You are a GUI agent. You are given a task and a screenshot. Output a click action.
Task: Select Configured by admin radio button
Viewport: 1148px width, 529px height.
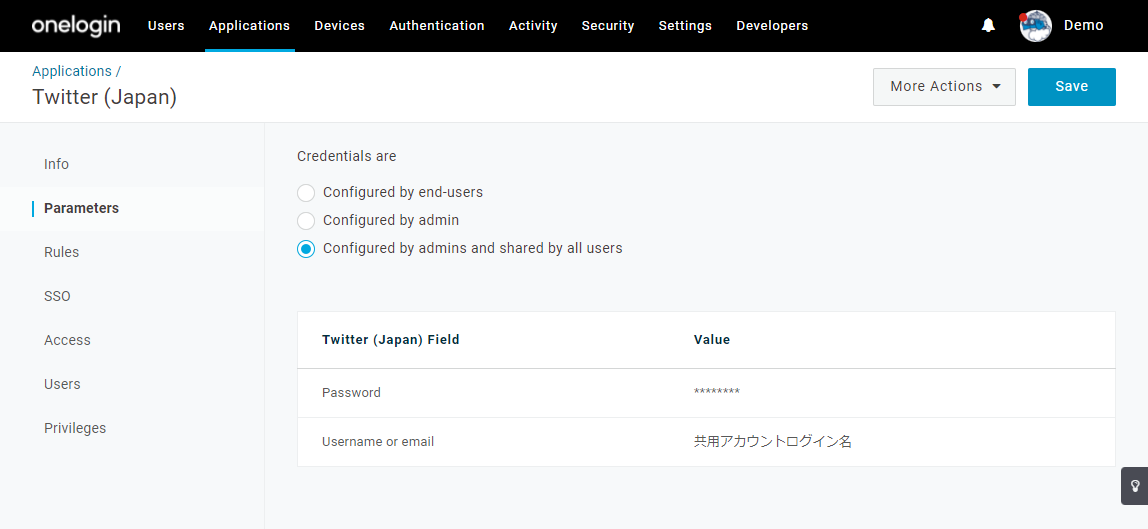306,220
